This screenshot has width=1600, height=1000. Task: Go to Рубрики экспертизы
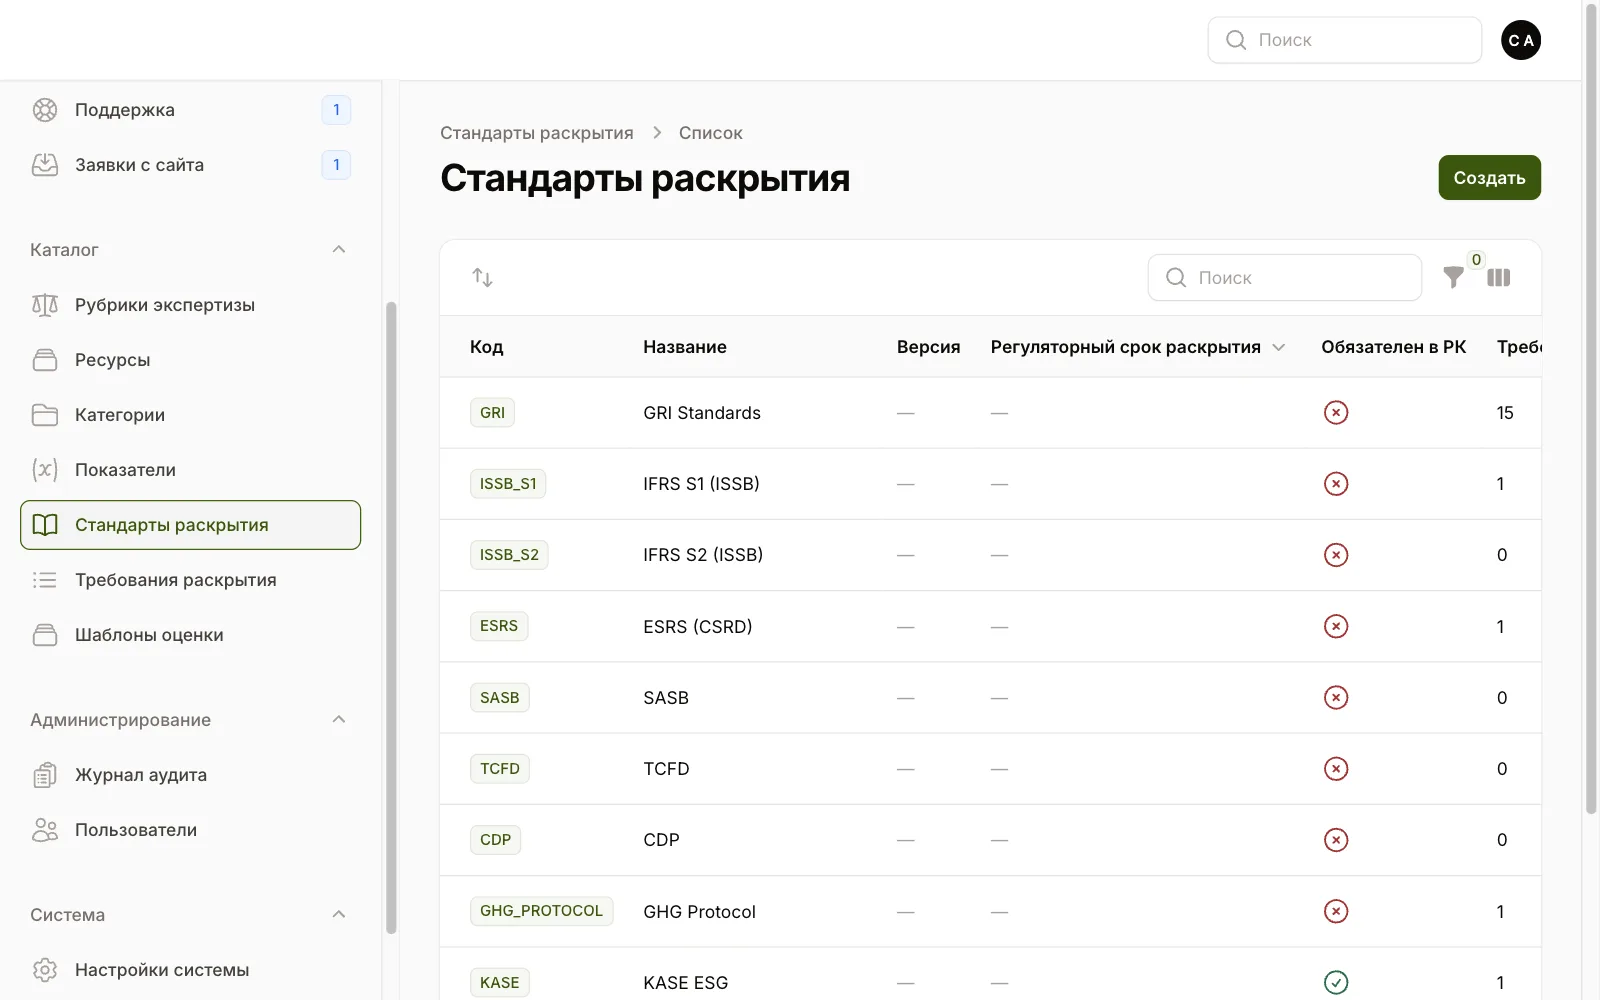pos(190,305)
